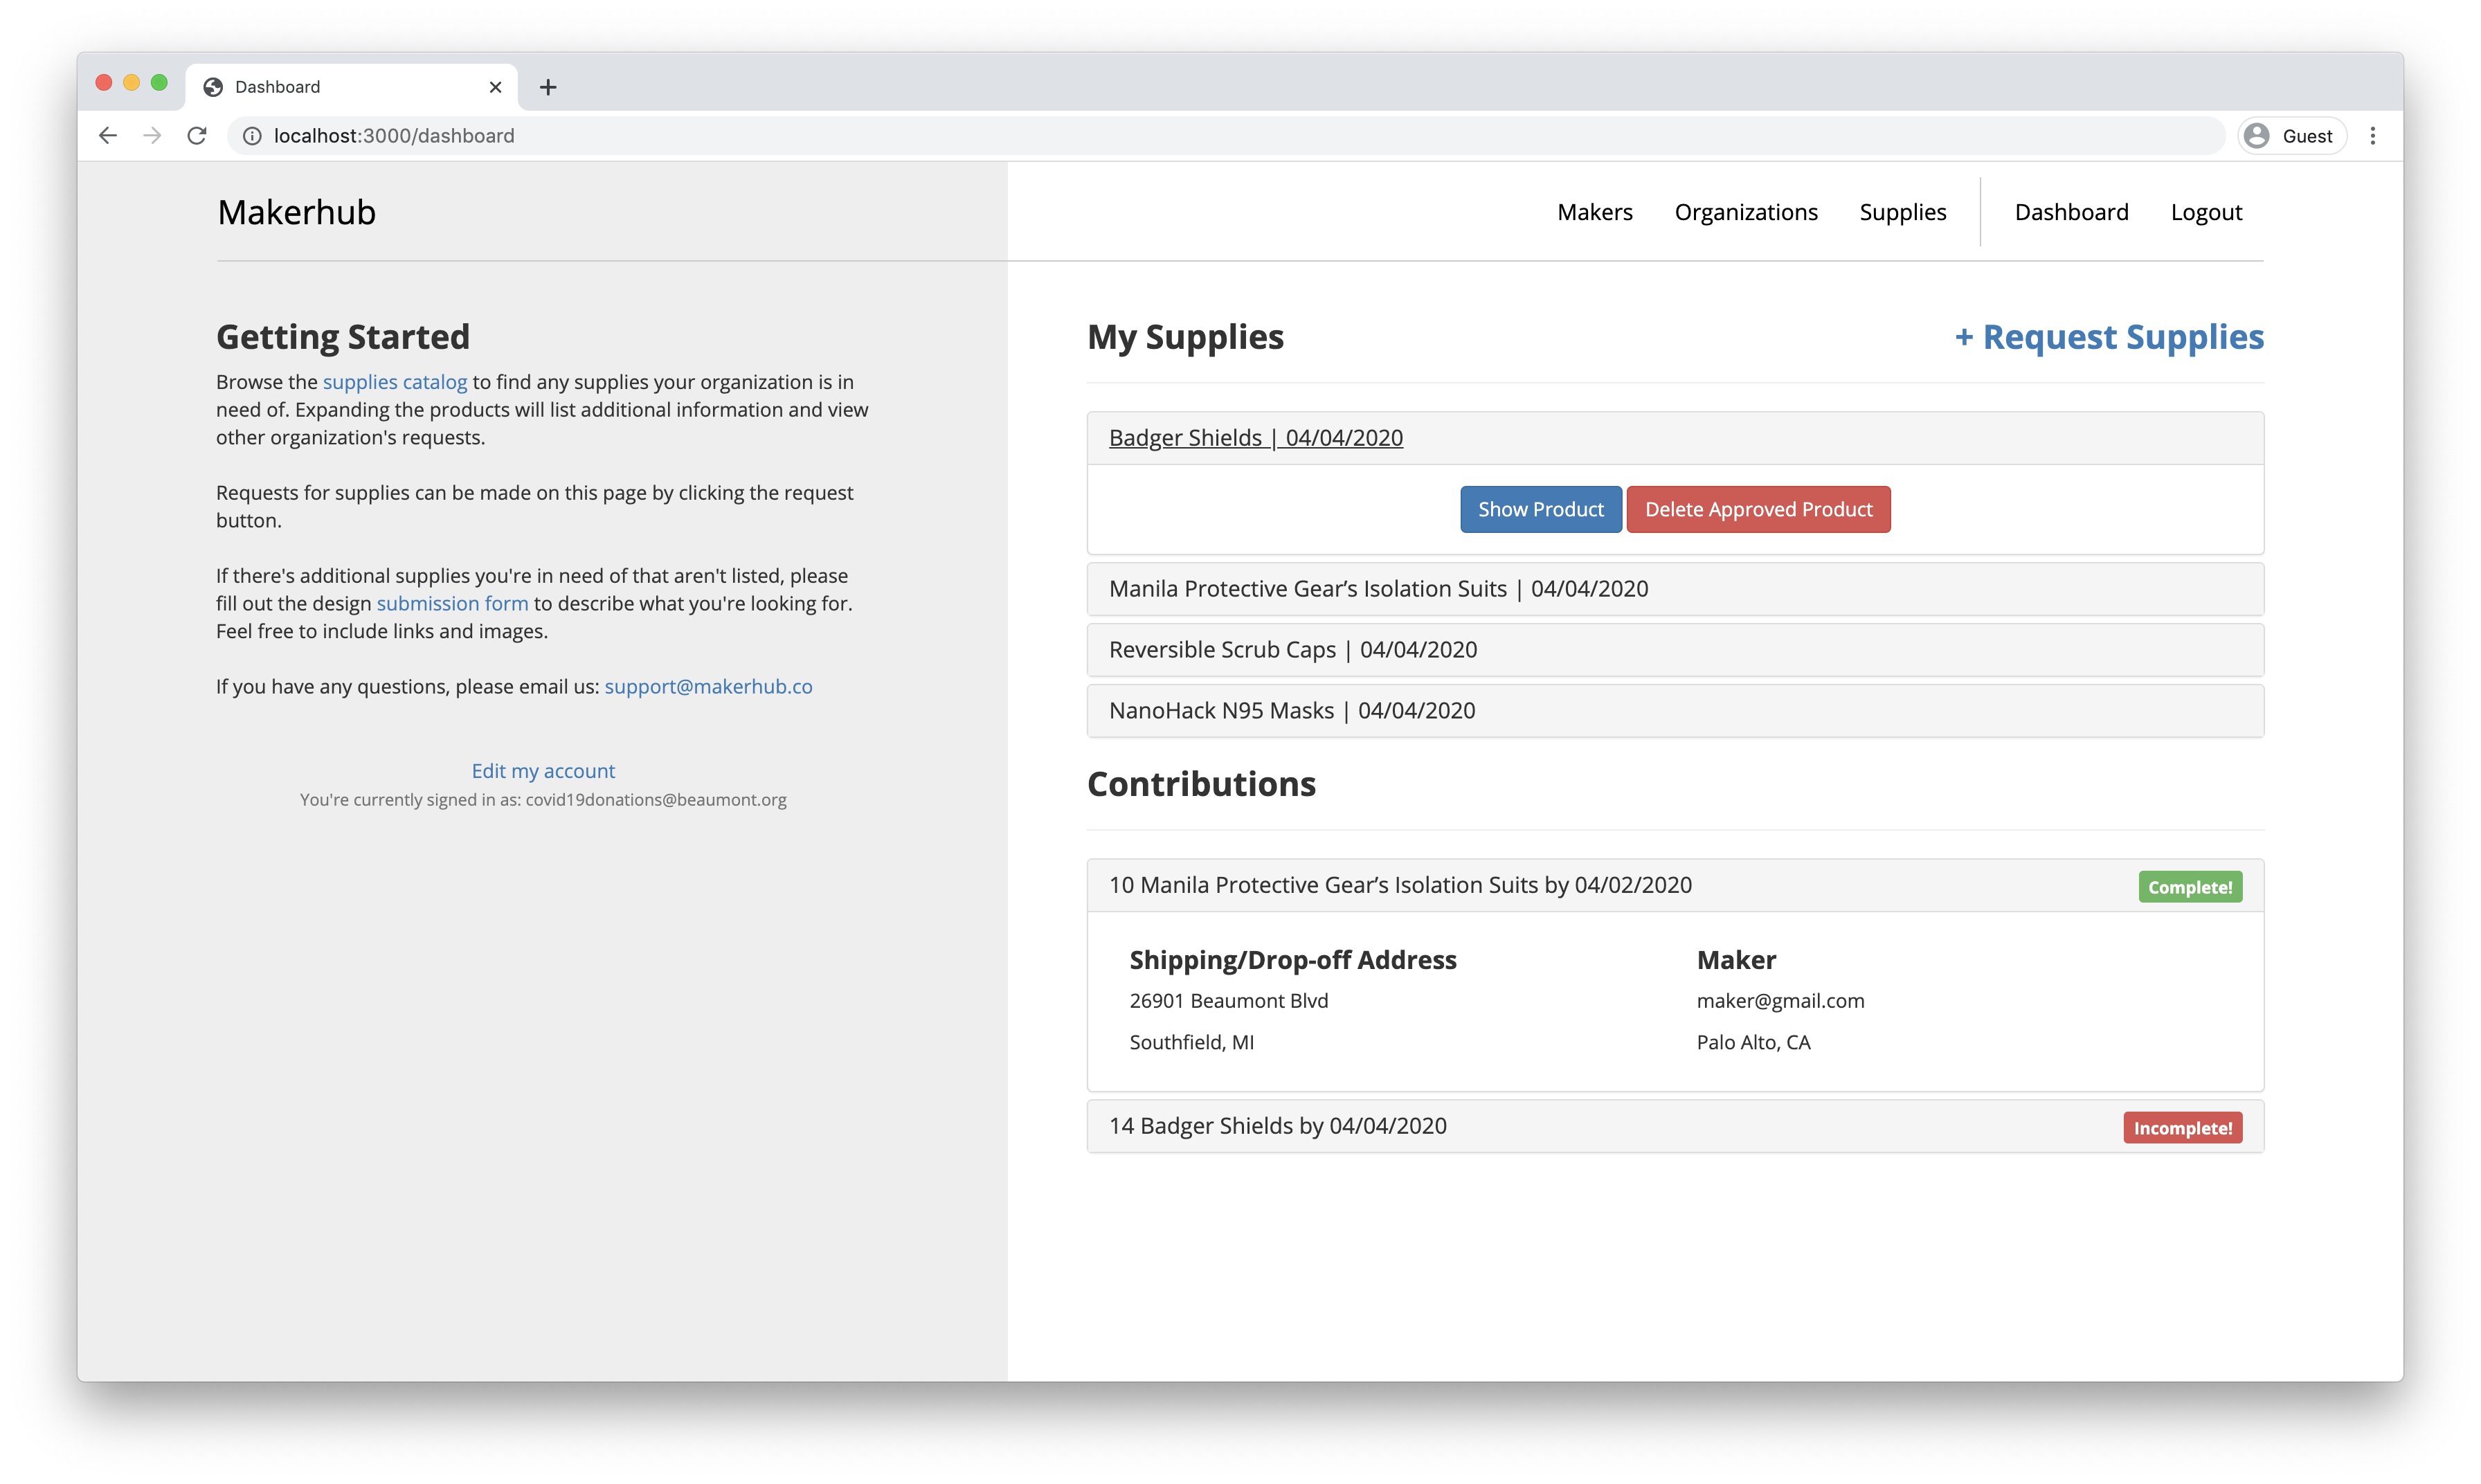Collapse the Badger Shields supply panel
This screenshot has width=2481, height=1484.
1255,438
